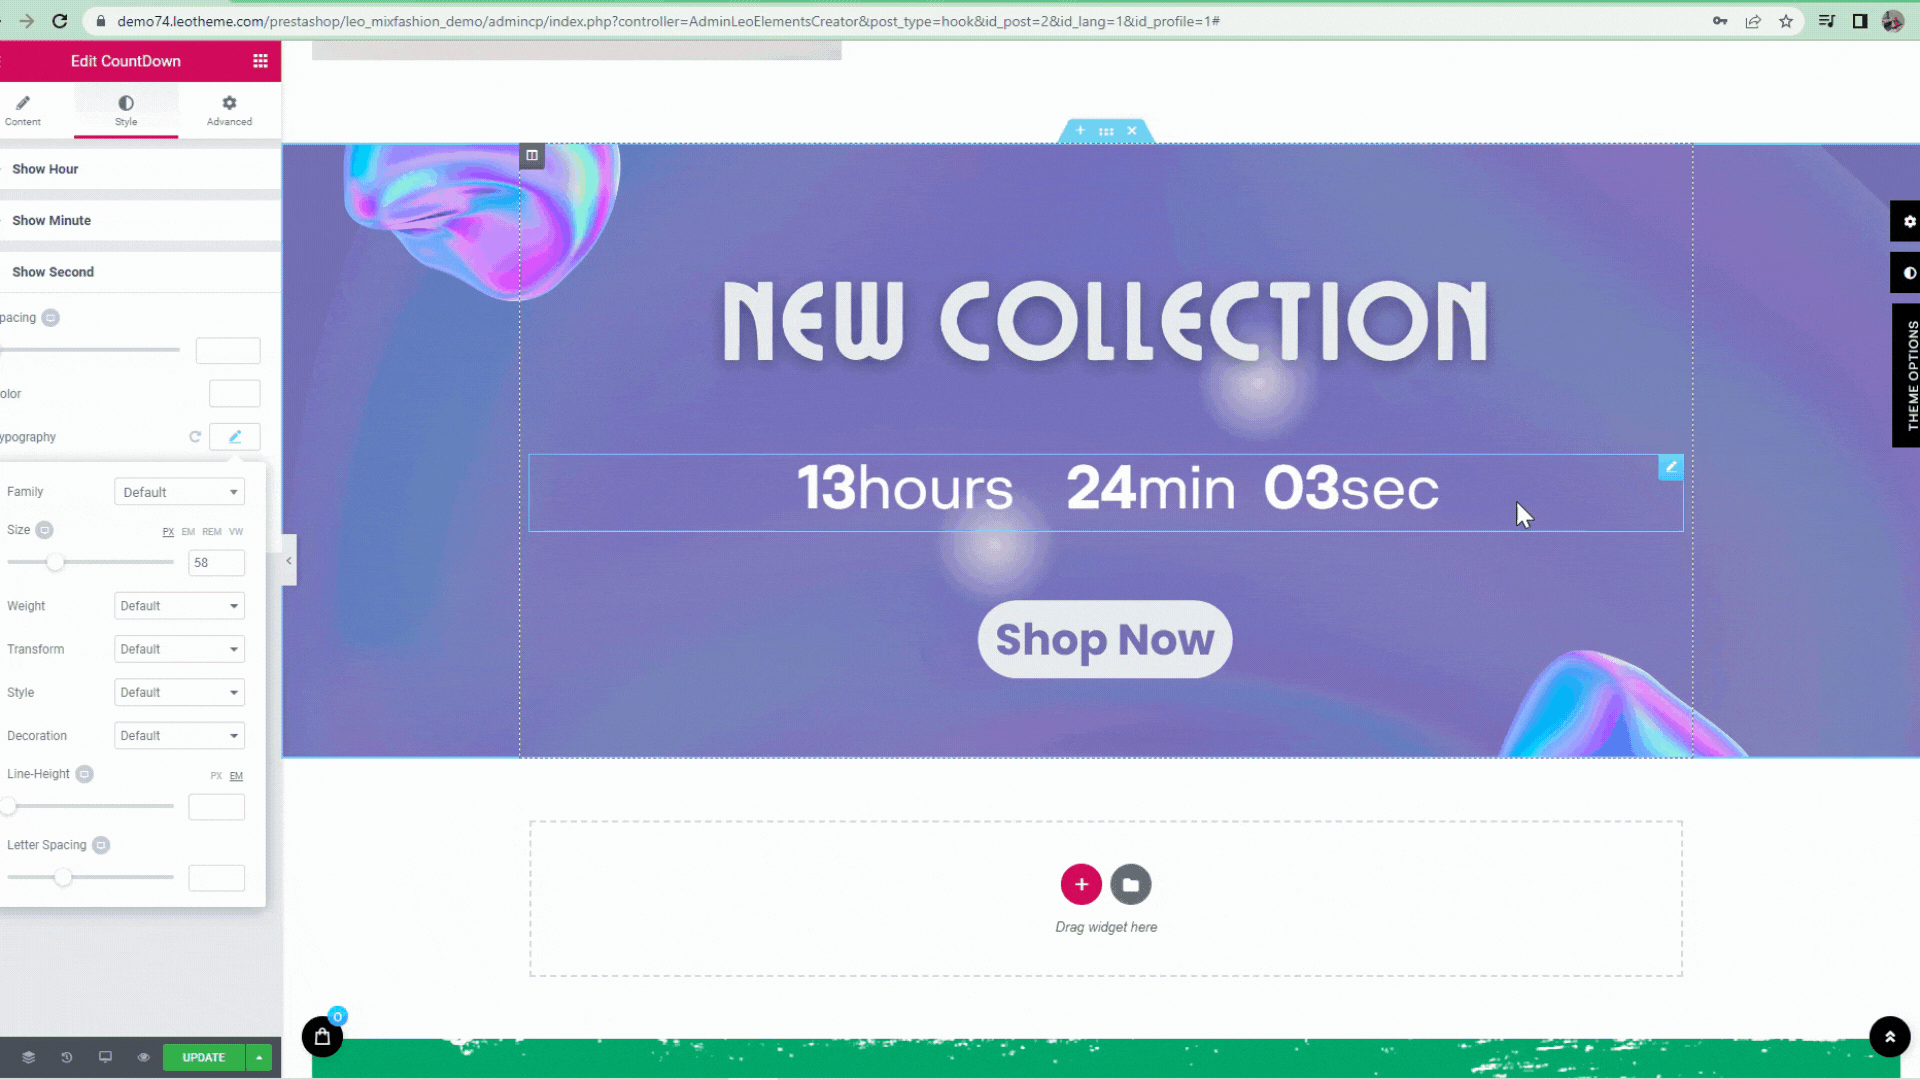Open the shopping cart icon

click(322, 1037)
